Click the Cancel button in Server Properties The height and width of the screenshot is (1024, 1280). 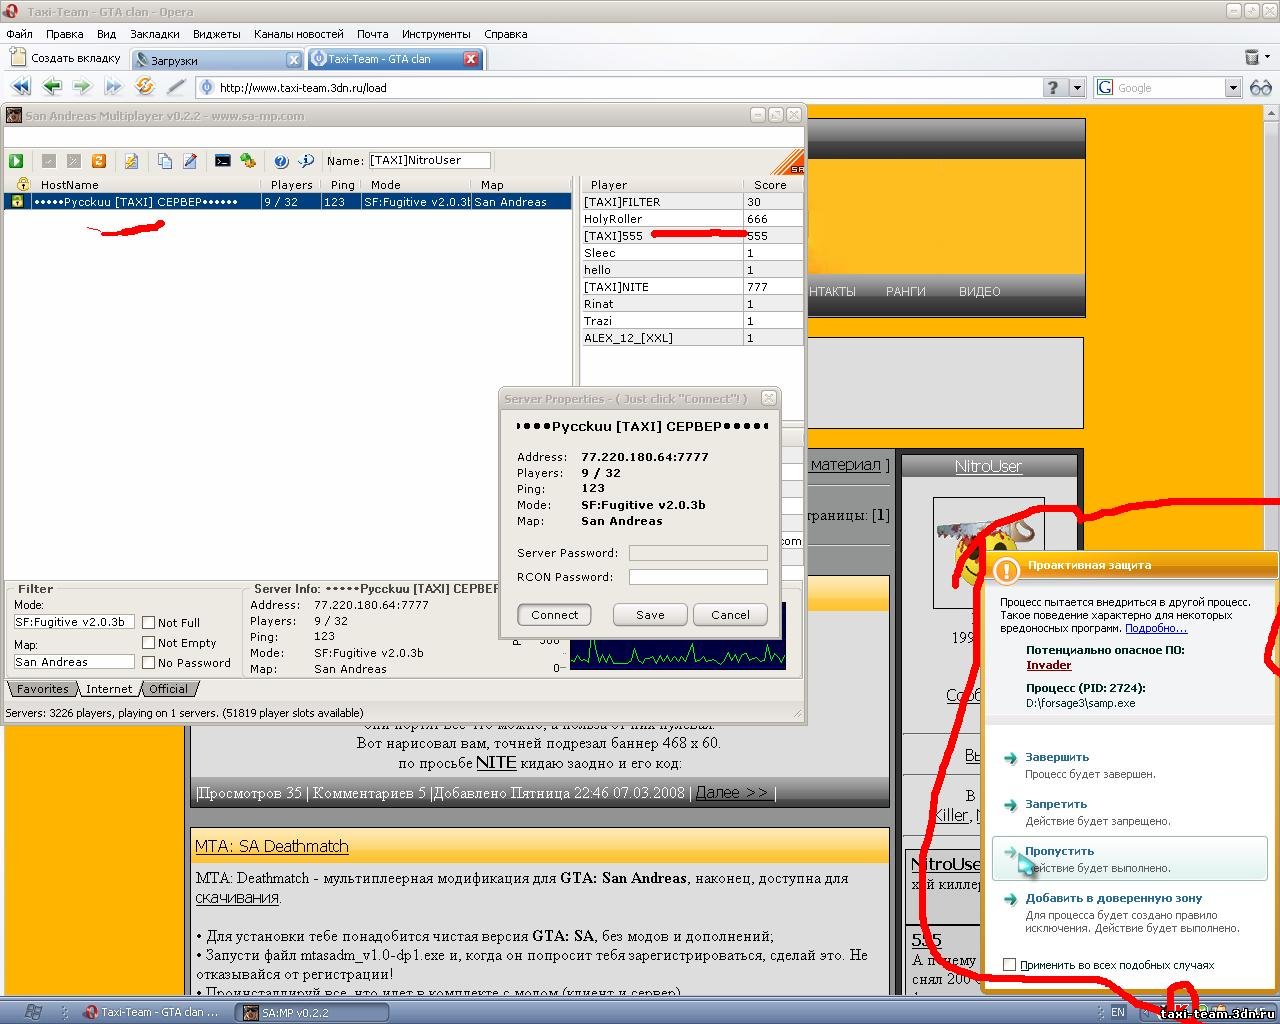(730, 615)
